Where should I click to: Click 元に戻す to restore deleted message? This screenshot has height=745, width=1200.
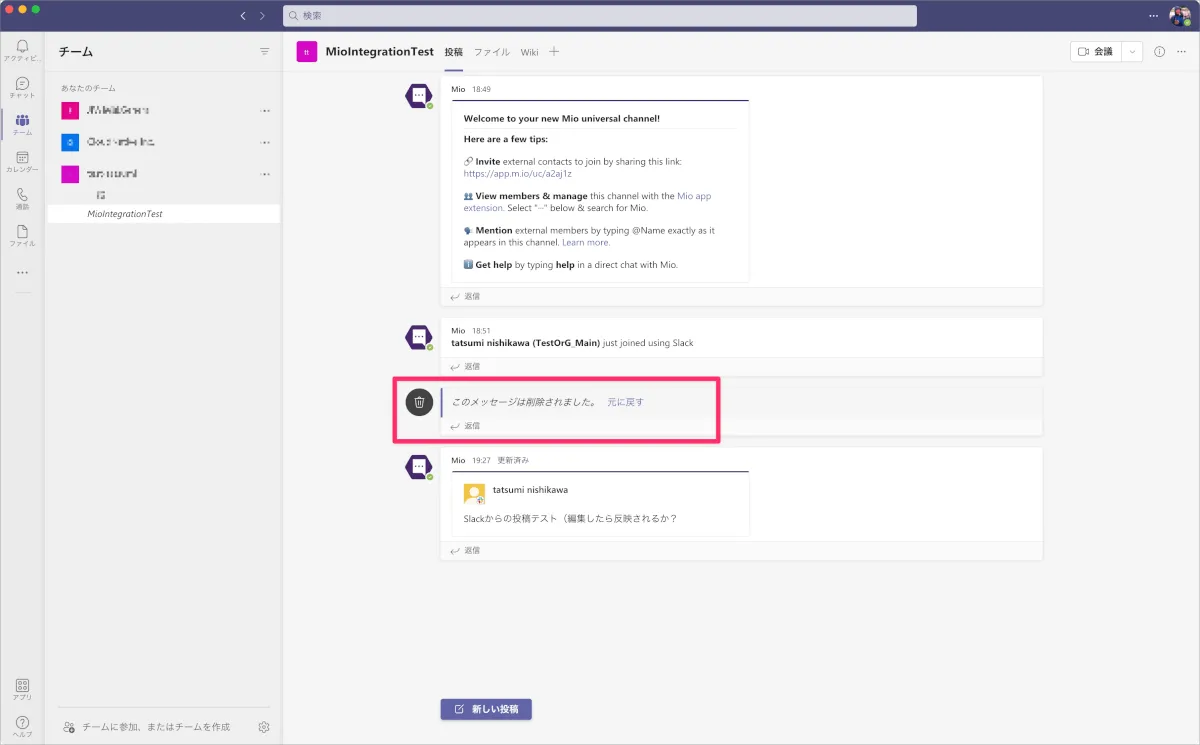click(x=625, y=402)
